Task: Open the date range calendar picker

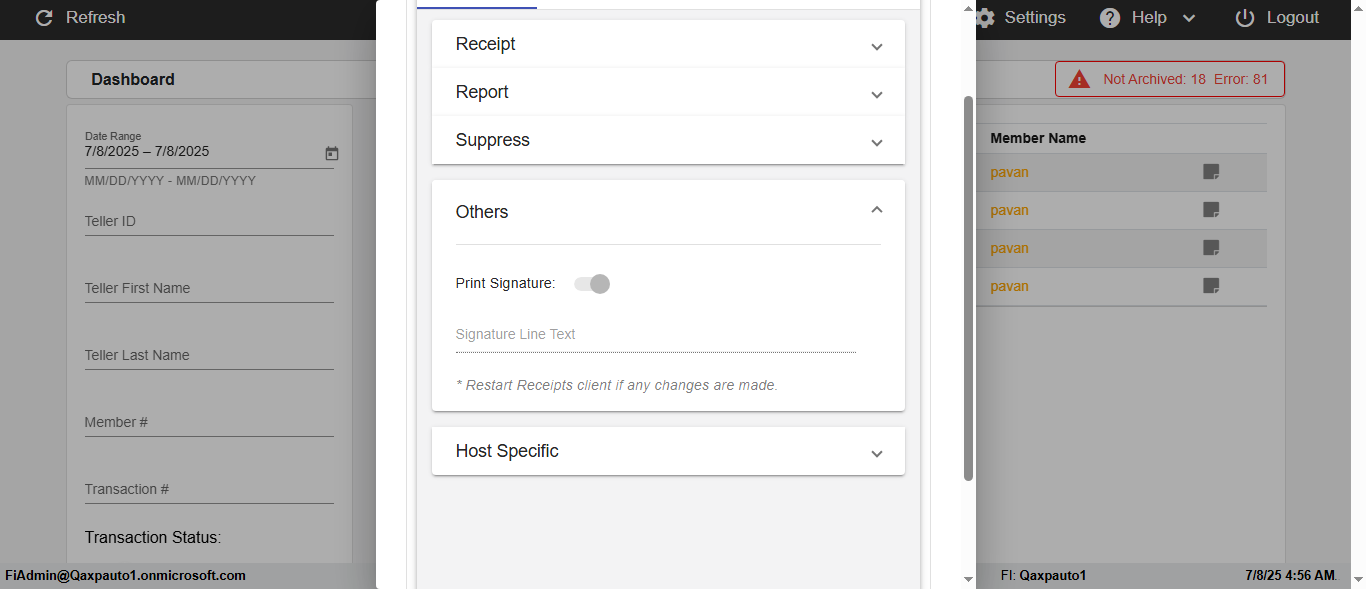Action: (x=332, y=153)
